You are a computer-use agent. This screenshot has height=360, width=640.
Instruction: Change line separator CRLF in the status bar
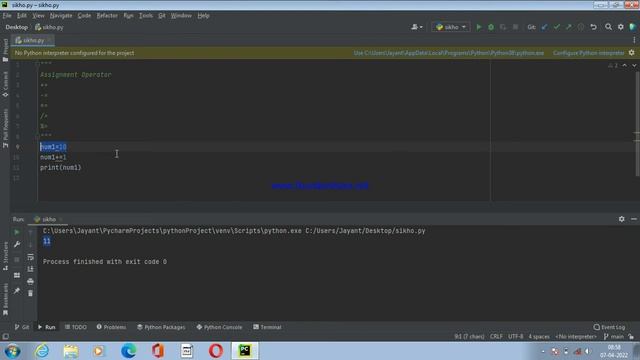496,337
